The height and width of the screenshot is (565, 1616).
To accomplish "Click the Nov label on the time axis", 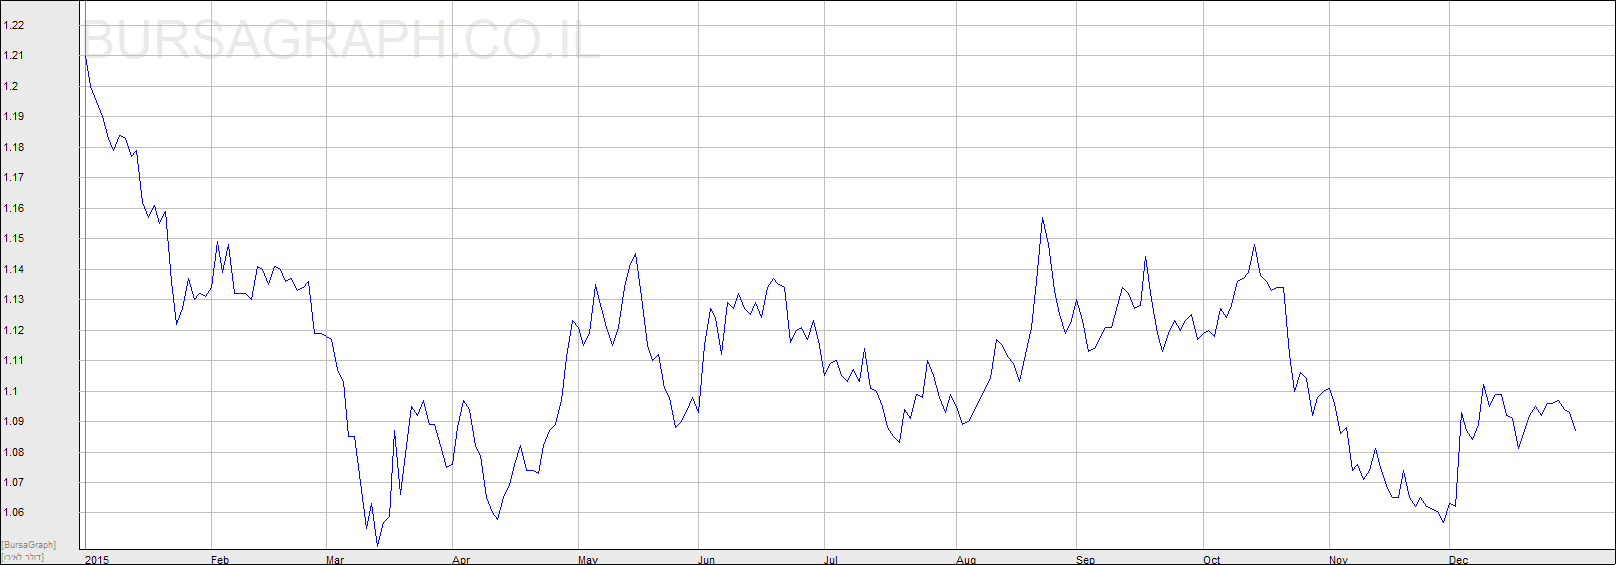I will [x=1338, y=560].
